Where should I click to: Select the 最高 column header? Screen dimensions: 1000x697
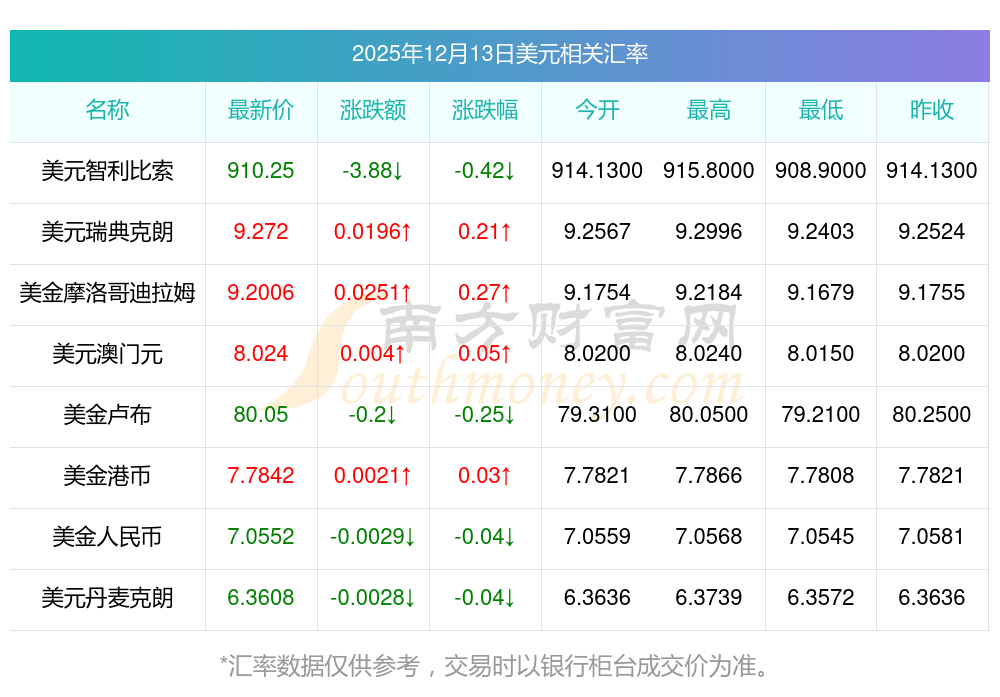(x=708, y=110)
